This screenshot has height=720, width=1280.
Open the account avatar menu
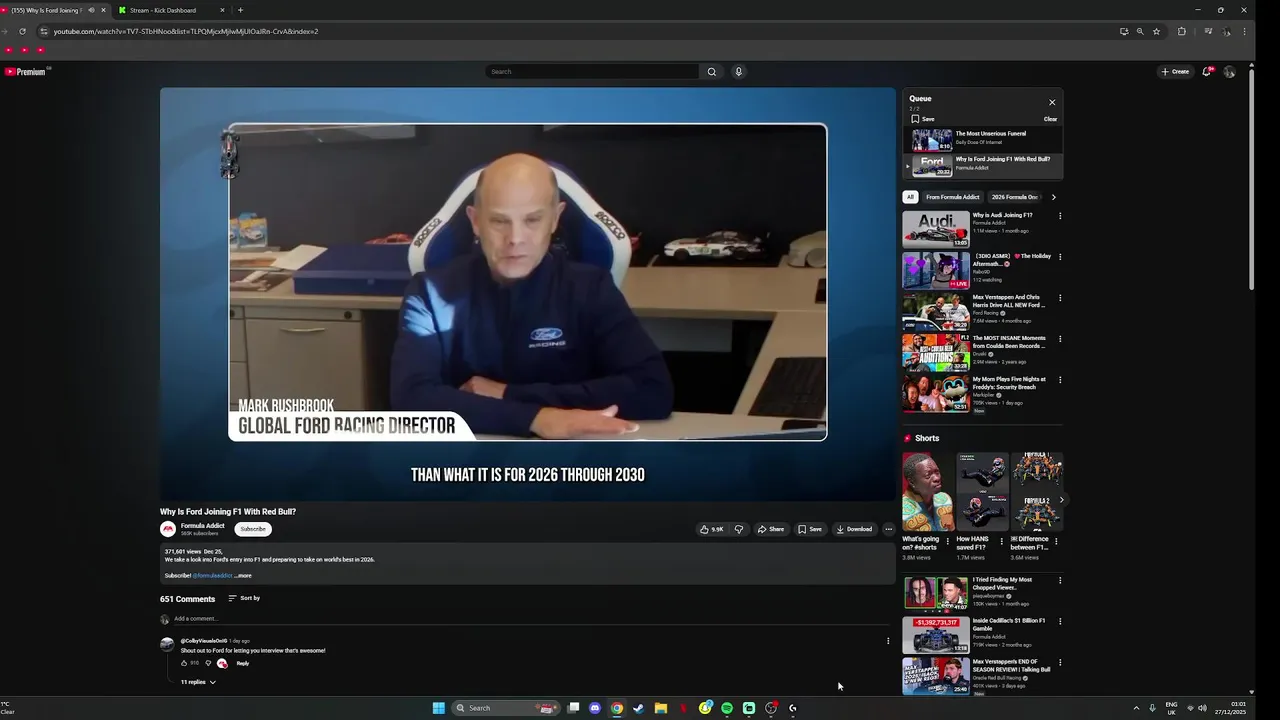pyautogui.click(x=1230, y=72)
